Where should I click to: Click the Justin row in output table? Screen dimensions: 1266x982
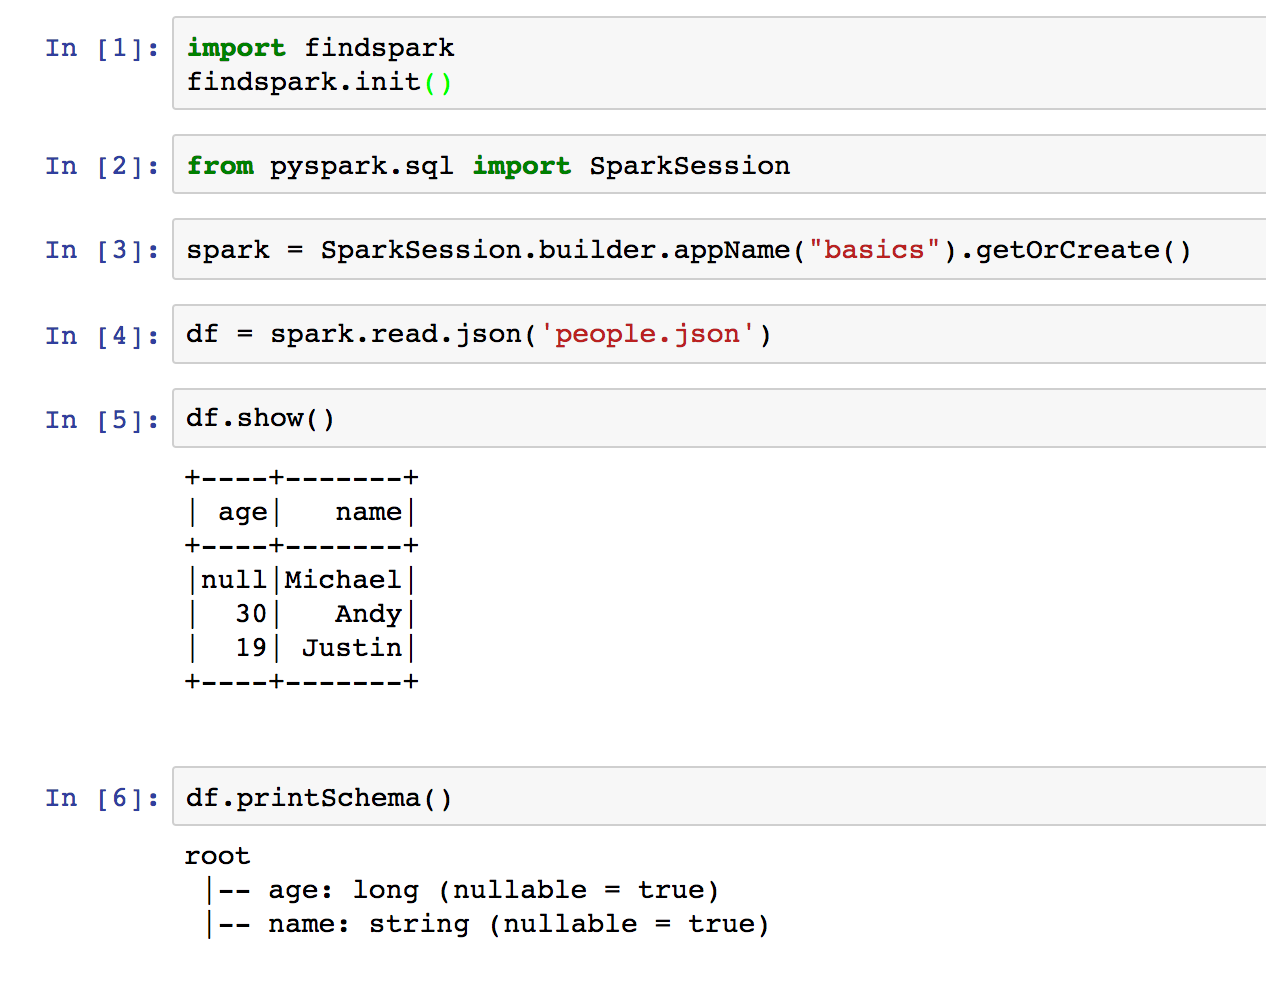[x=301, y=648]
